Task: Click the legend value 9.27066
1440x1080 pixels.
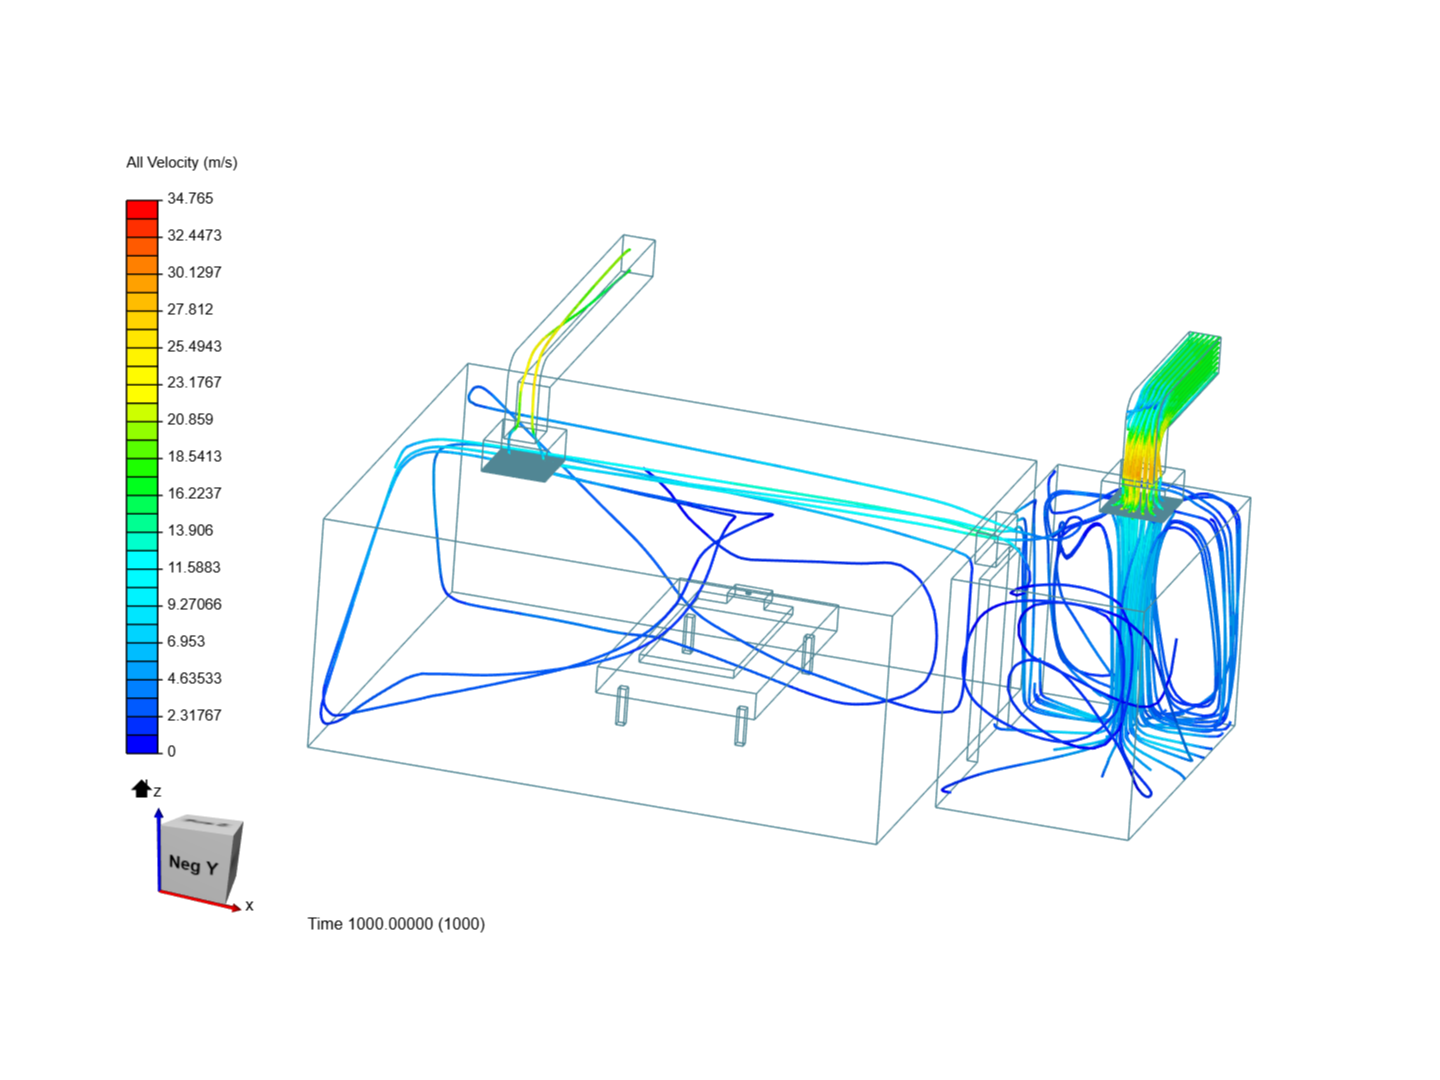Action: click(x=194, y=604)
